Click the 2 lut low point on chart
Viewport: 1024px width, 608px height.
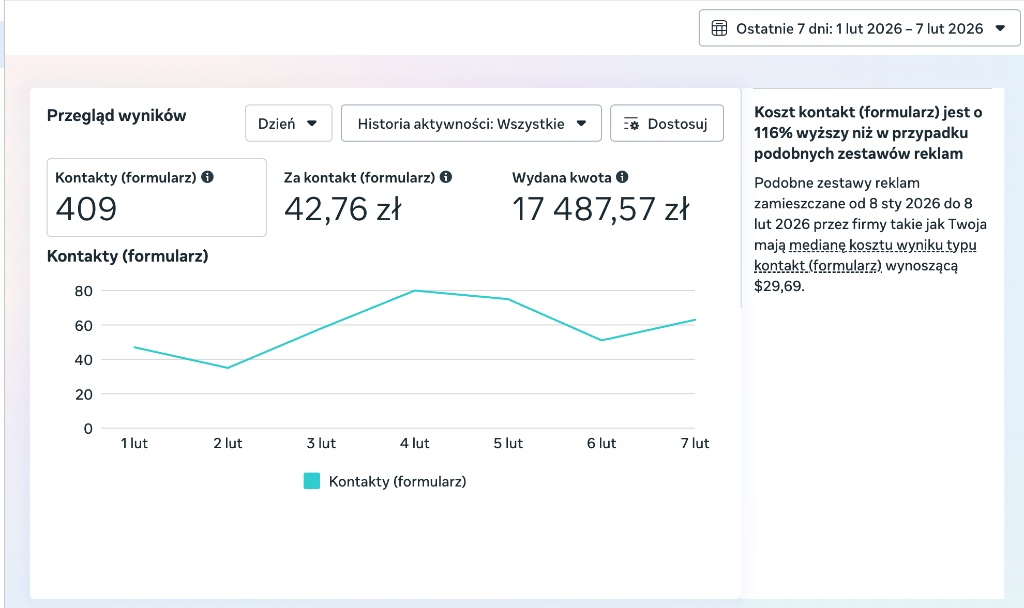coord(228,368)
